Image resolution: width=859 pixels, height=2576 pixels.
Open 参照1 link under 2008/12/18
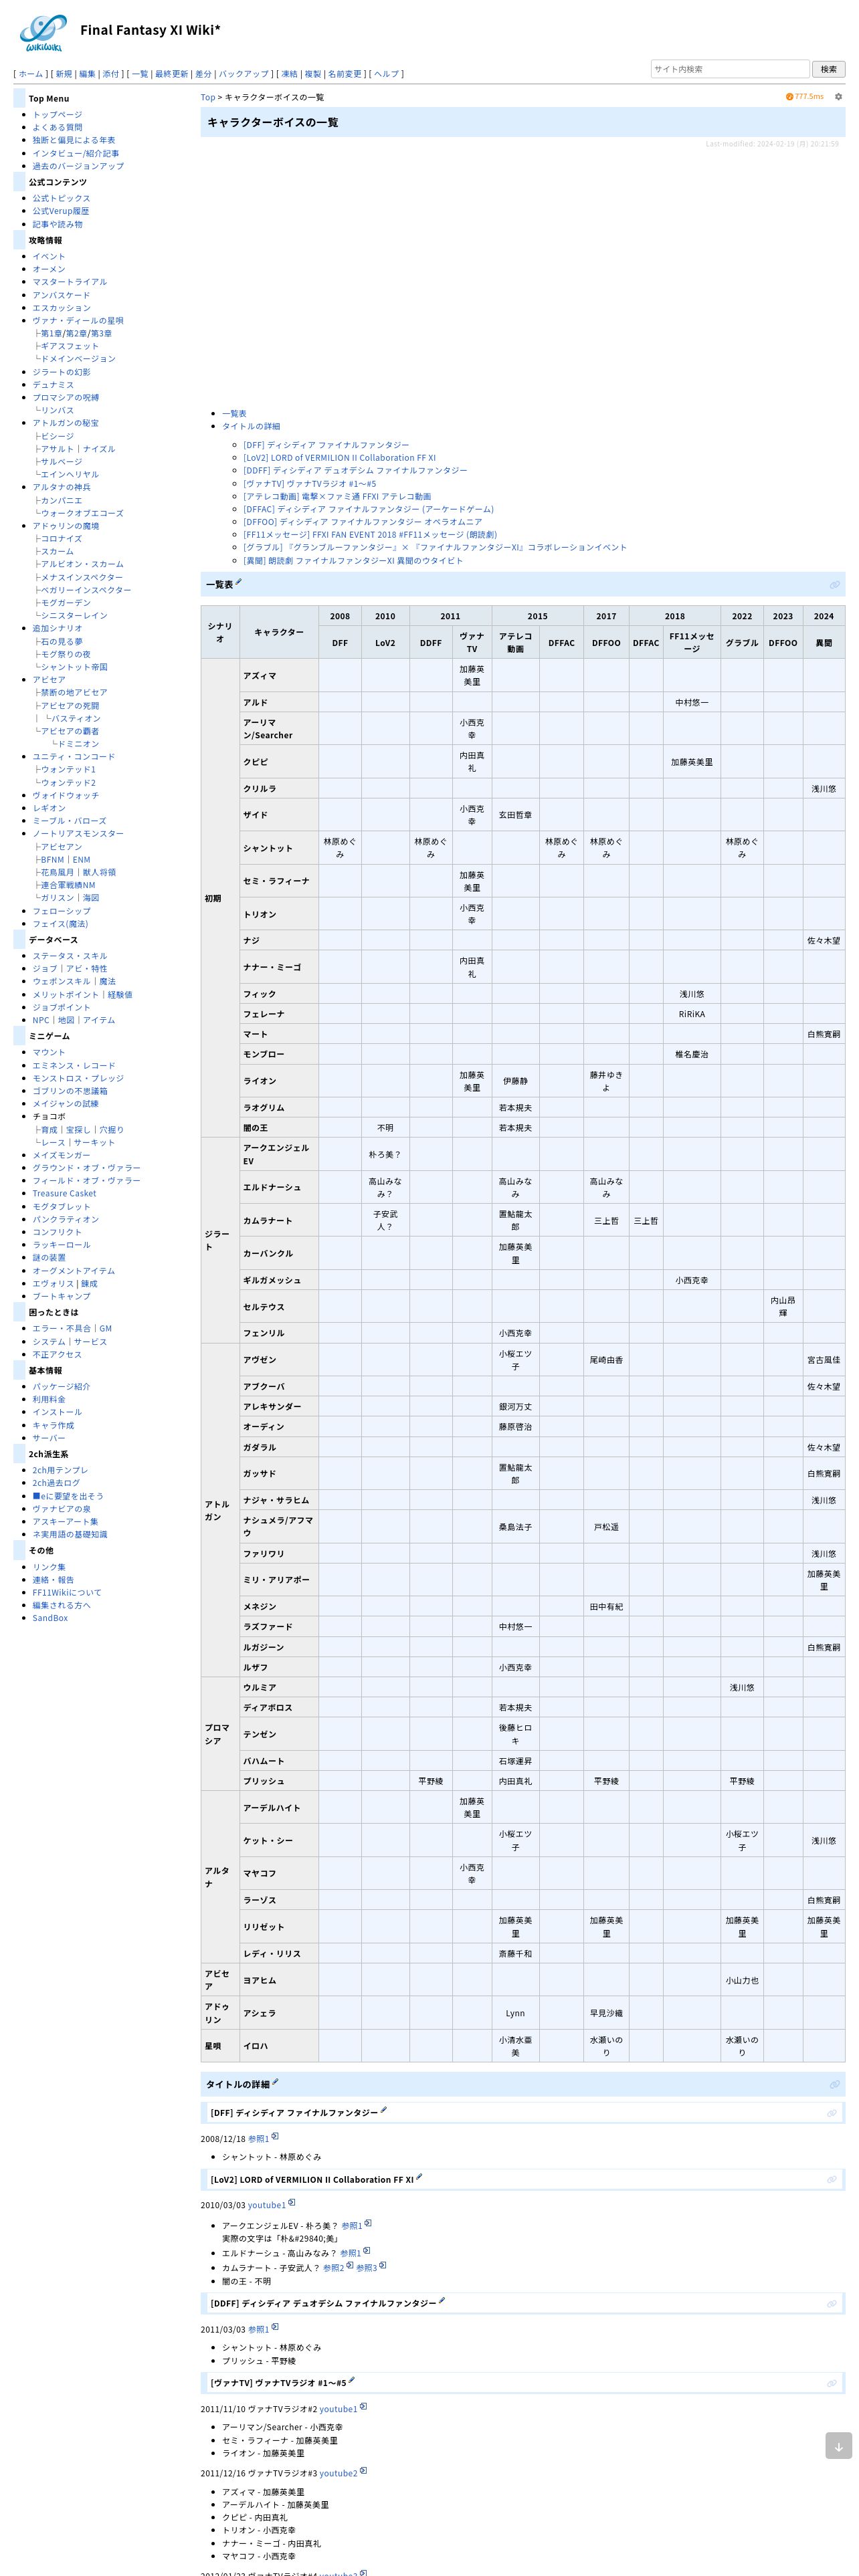coord(258,2139)
